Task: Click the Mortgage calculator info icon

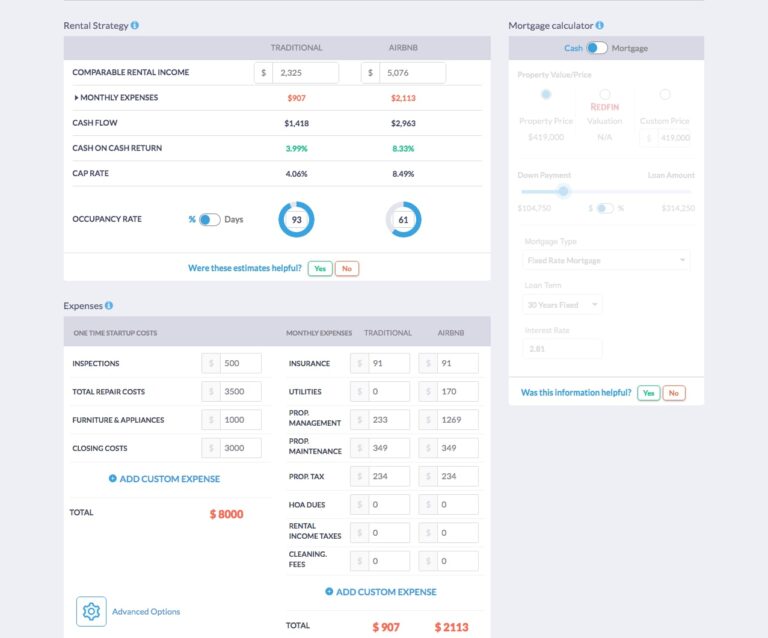Action: click(x=599, y=25)
